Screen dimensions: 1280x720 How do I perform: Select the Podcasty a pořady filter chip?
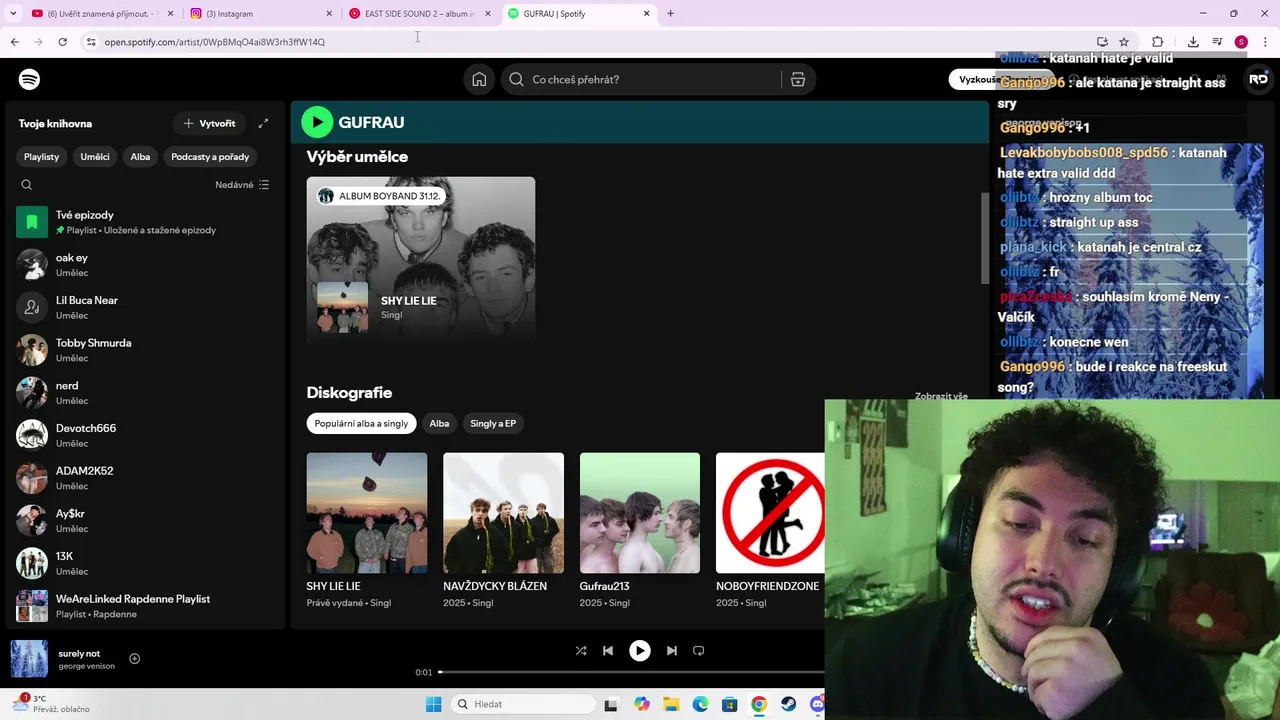pos(210,156)
